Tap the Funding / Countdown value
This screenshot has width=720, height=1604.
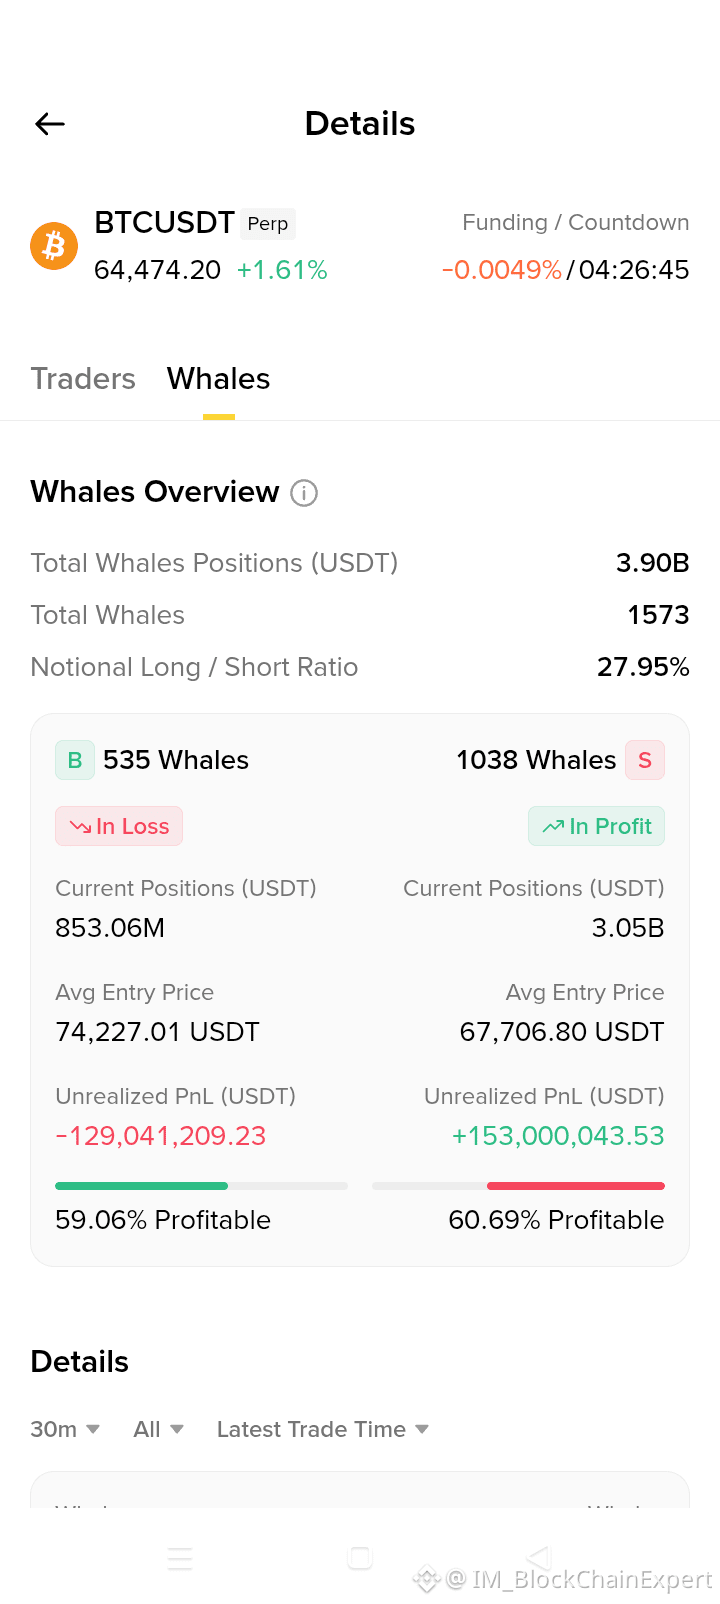point(565,270)
